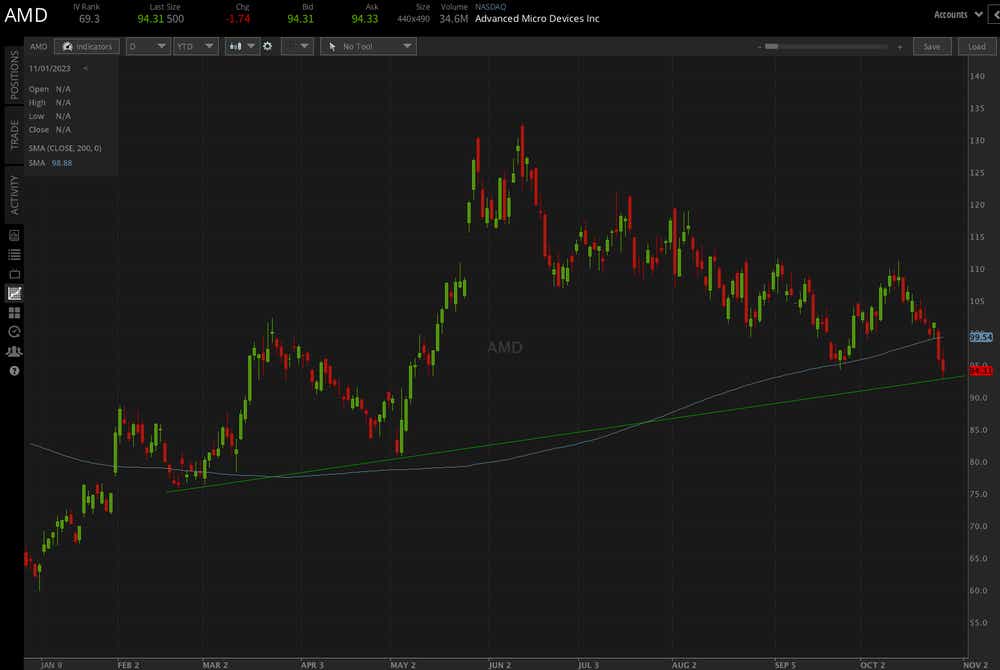The image size is (1000, 670).
Task: Click the OCT 2 date axis label
Action: tap(872, 665)
